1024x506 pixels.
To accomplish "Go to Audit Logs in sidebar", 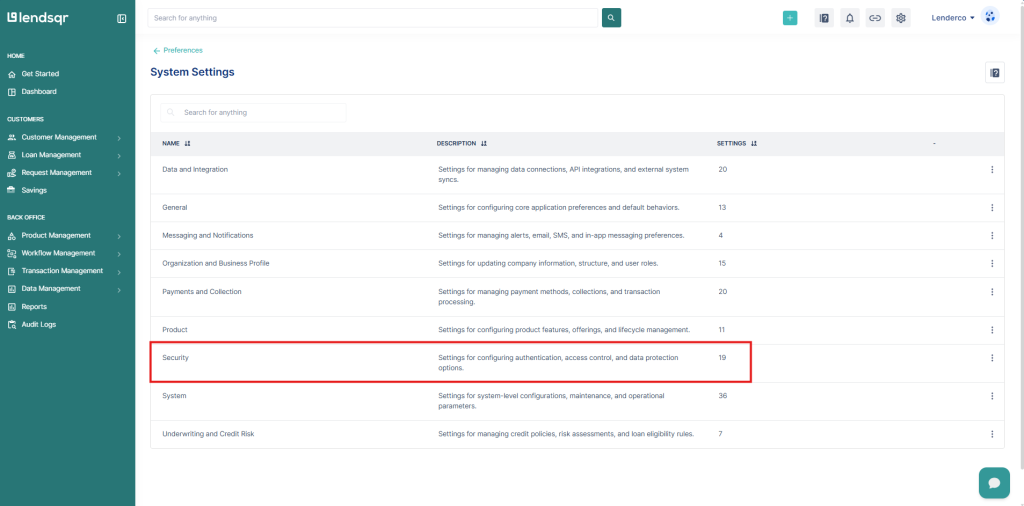I will click(x=38, y=325).
